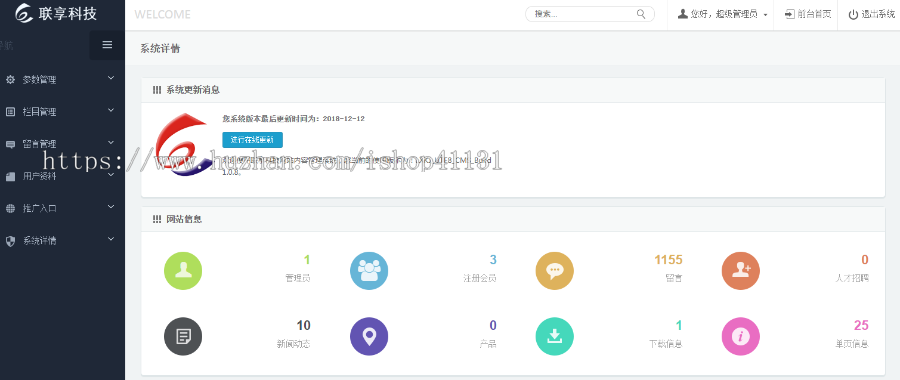Click the last-update date 2018-12-12 text
This screenshot has width=900, height=380.
pos(344,118)
